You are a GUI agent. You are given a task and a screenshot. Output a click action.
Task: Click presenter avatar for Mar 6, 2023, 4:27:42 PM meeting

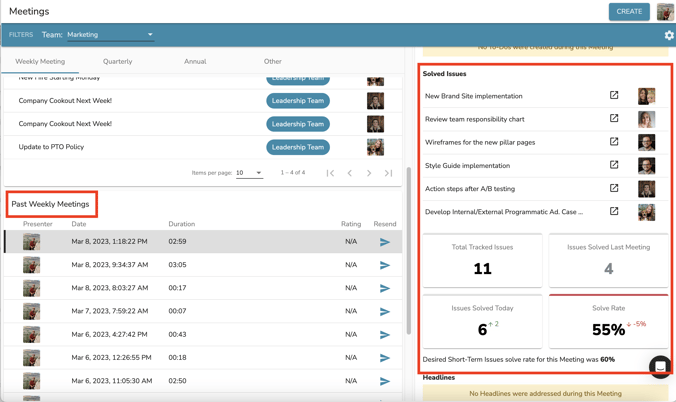tap(31, 335)
